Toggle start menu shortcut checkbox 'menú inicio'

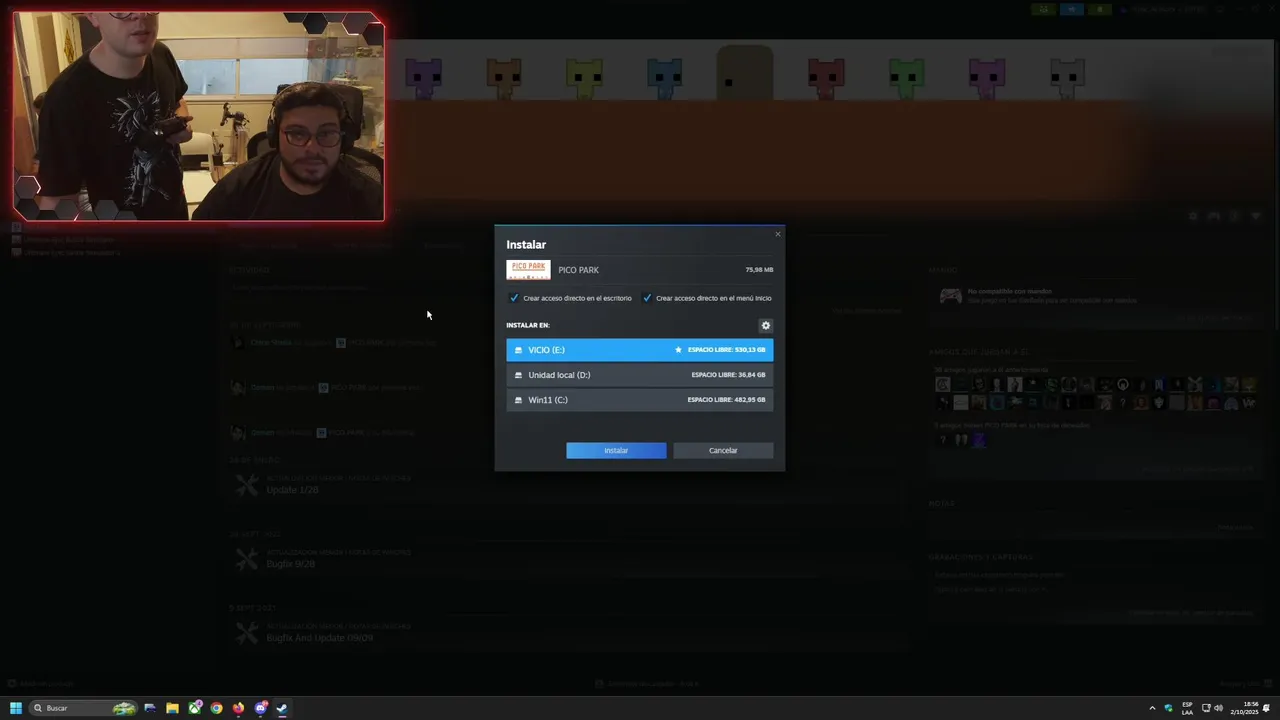pos(647,298)
